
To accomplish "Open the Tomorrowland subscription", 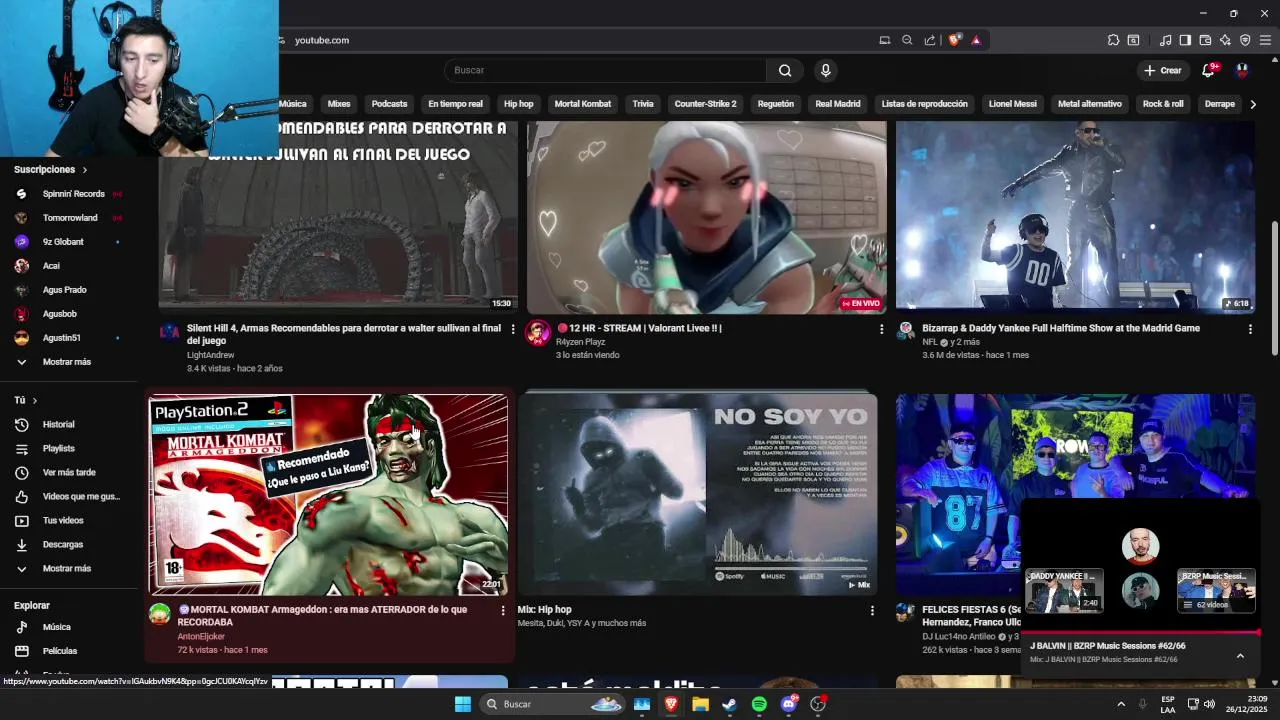I will point(68,218).
